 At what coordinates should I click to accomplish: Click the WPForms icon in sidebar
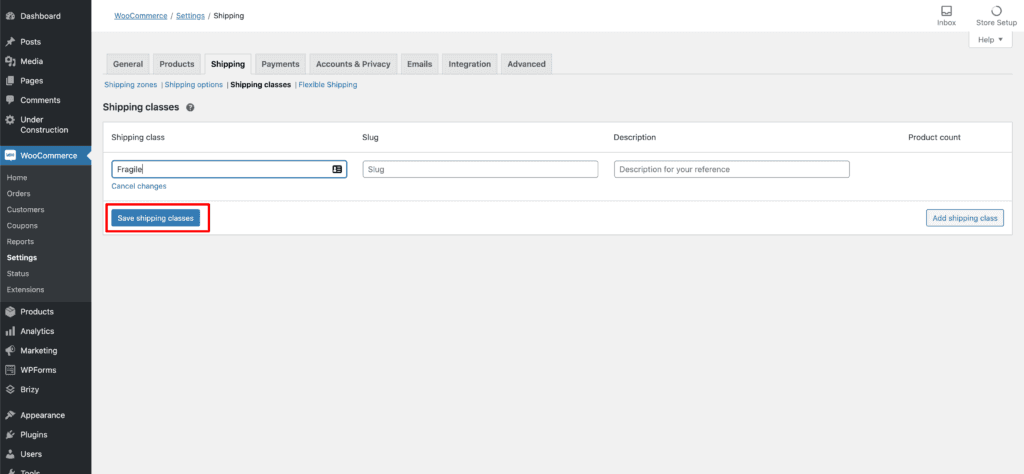(10, 370)
